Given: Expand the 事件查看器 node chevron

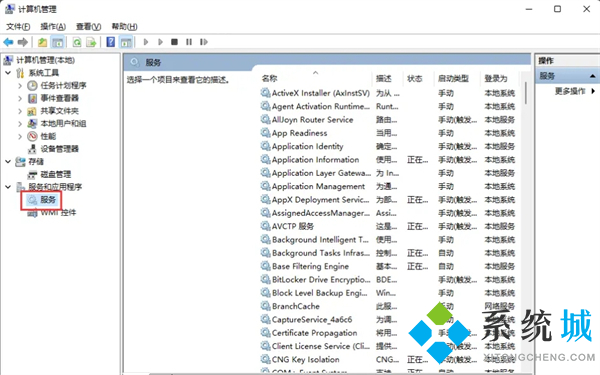Looking at the screenshot, I should 20,98.
